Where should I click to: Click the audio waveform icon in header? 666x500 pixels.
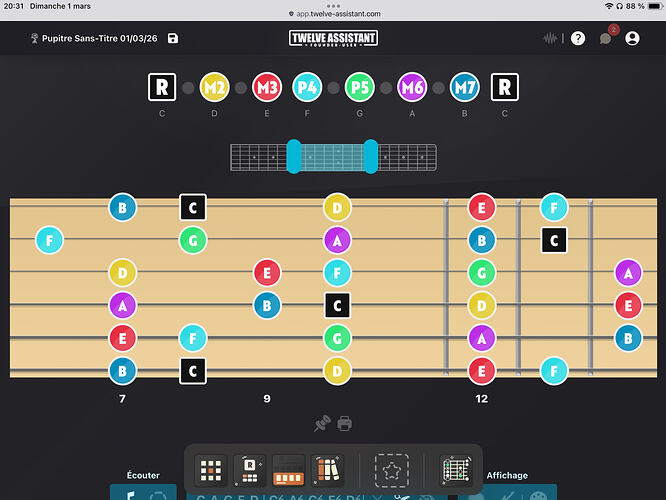click(550, 38)
